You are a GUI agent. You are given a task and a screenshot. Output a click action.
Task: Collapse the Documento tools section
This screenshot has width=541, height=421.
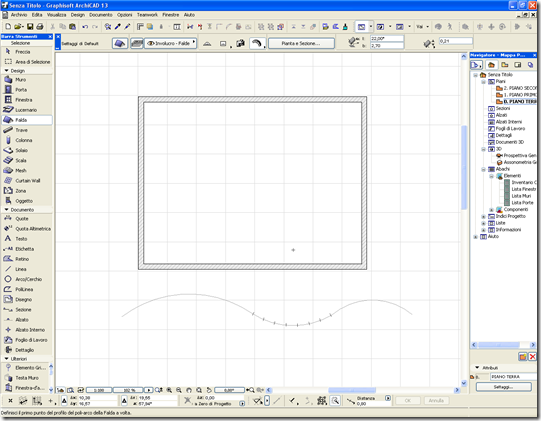(x=6, y=209)
